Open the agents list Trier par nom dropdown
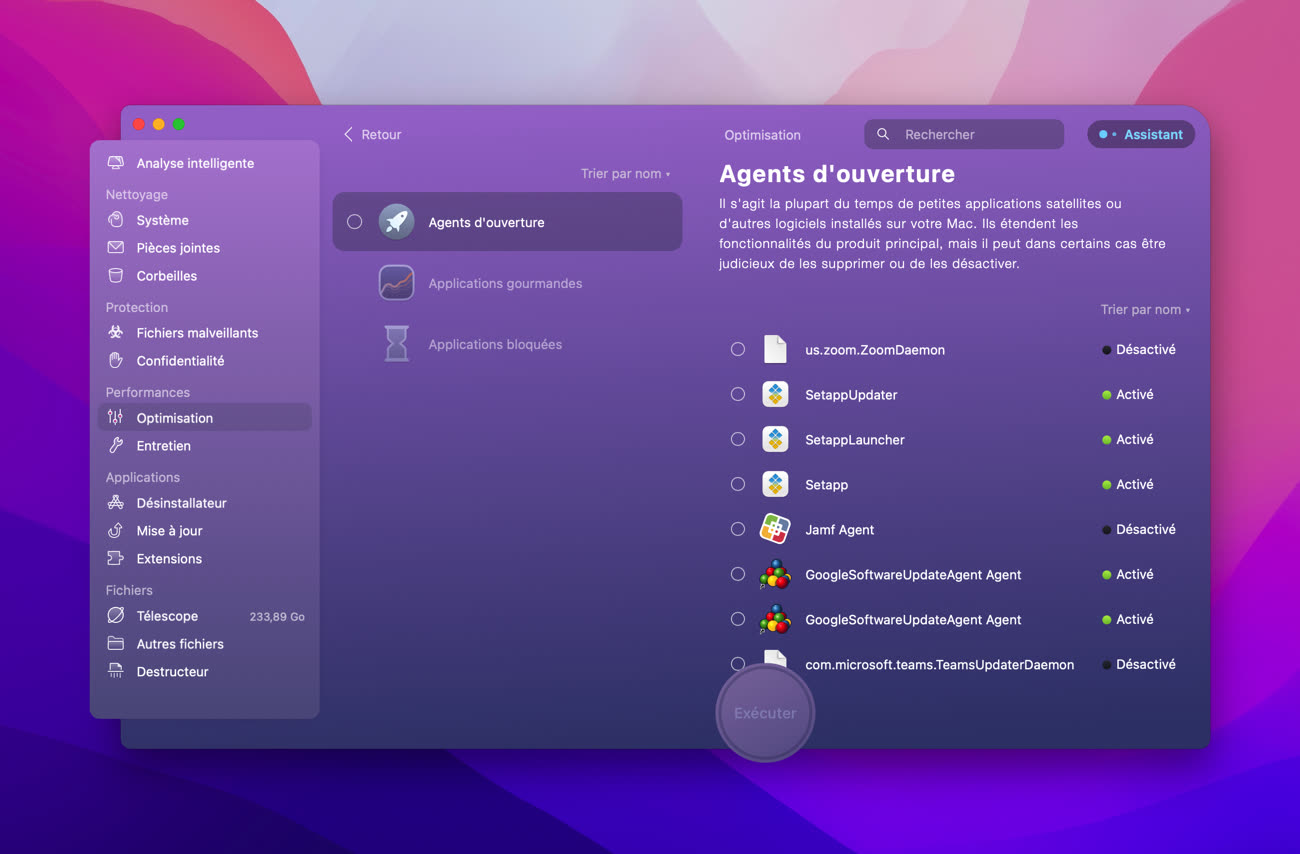 pos(1145,310)
